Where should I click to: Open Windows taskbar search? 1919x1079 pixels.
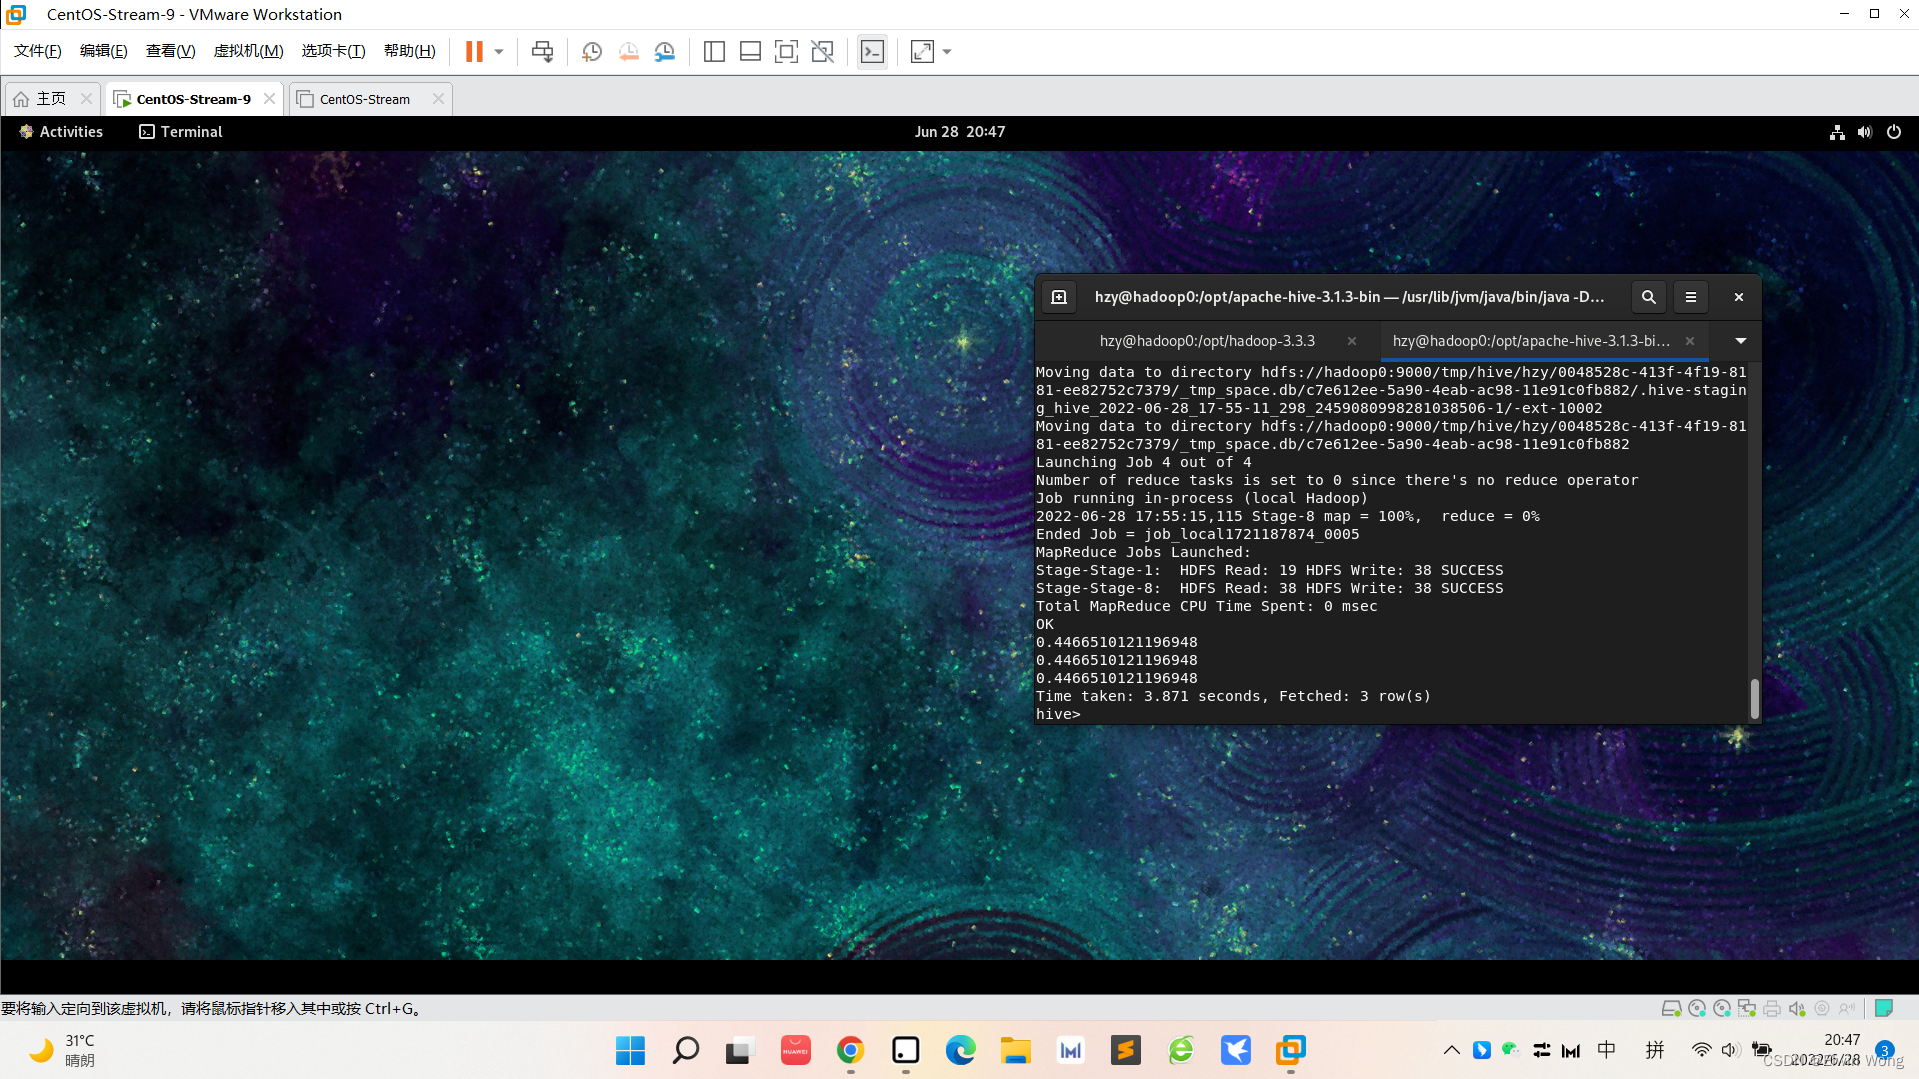[x=686, y=1050]
